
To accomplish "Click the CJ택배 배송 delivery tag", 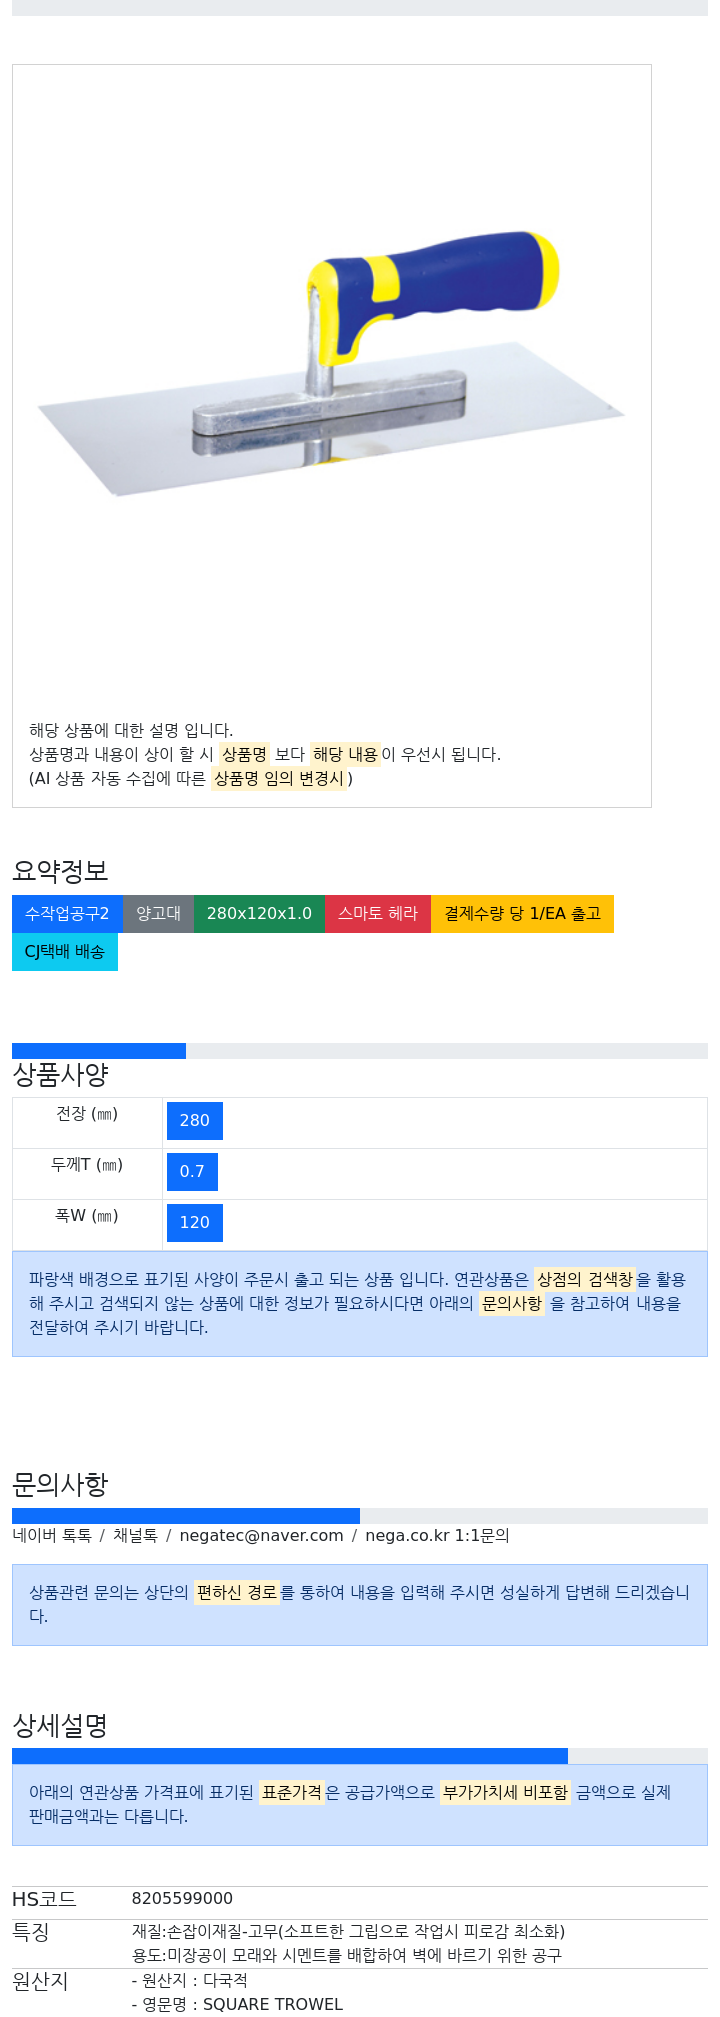I will click(x=65, y=952).
